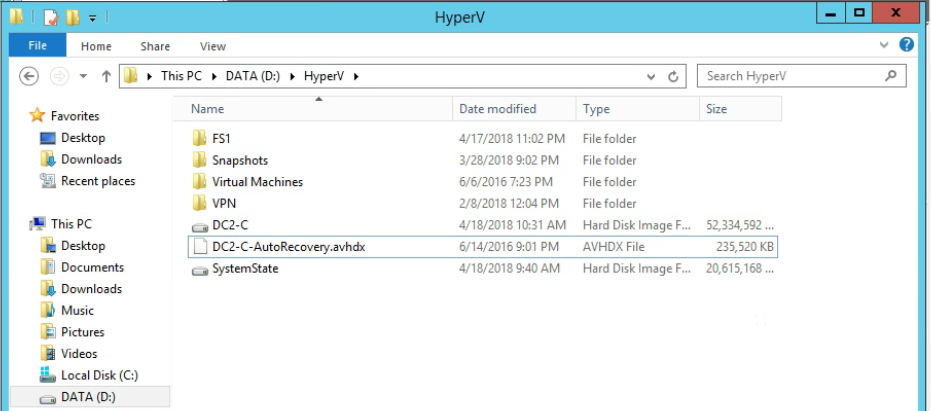Switch to the View ribbon tab
931x411 pixels.
[x=213, y=46]
